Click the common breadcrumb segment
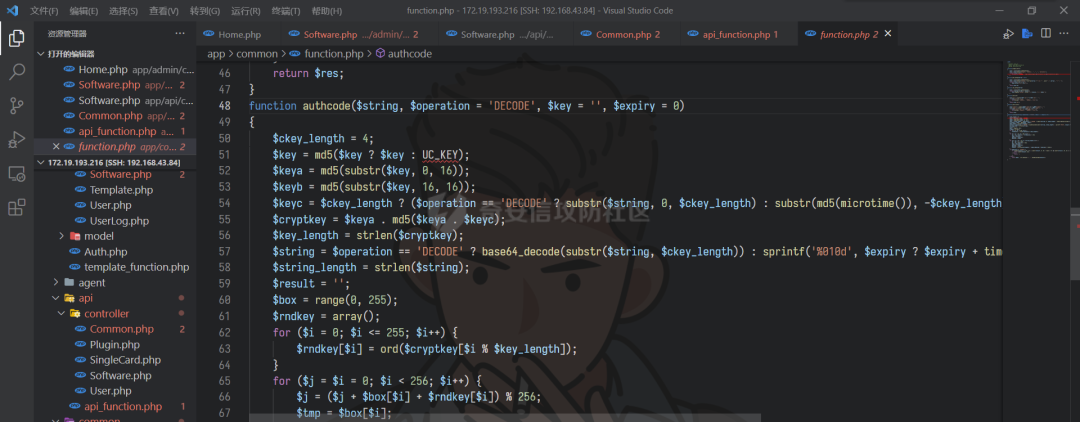 257,53
